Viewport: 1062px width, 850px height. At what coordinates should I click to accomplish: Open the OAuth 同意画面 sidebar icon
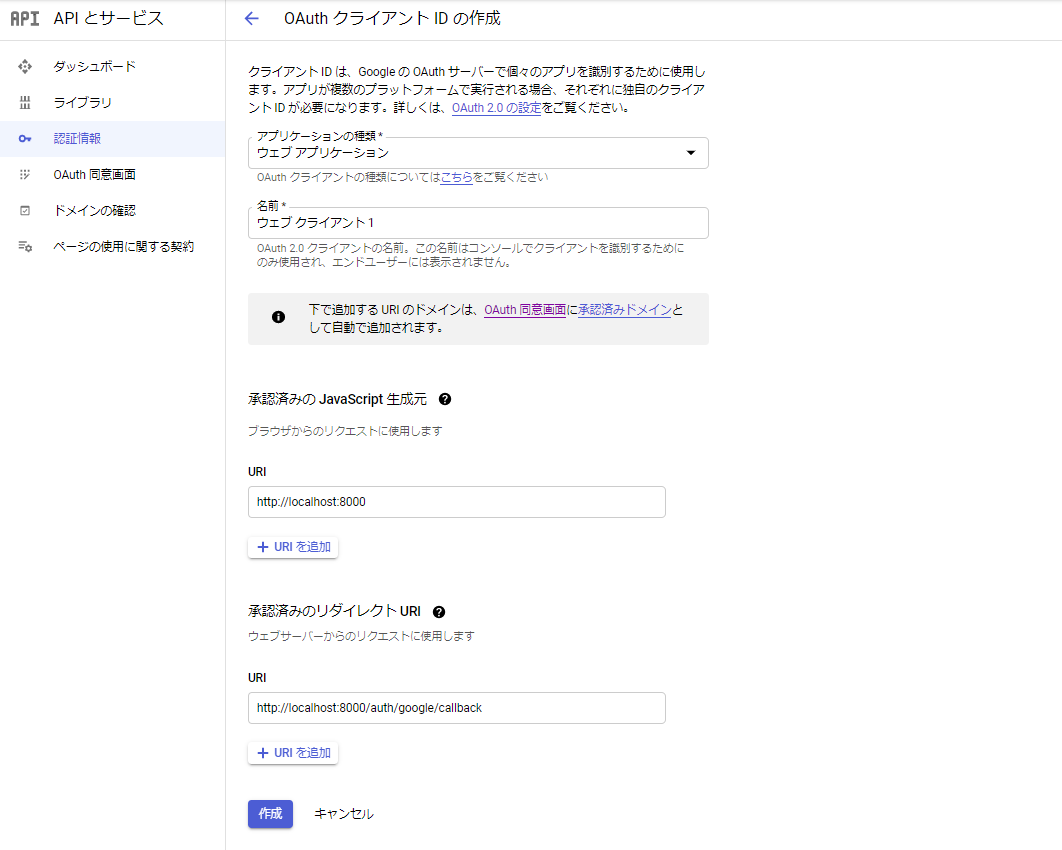(x=24, y=174)
